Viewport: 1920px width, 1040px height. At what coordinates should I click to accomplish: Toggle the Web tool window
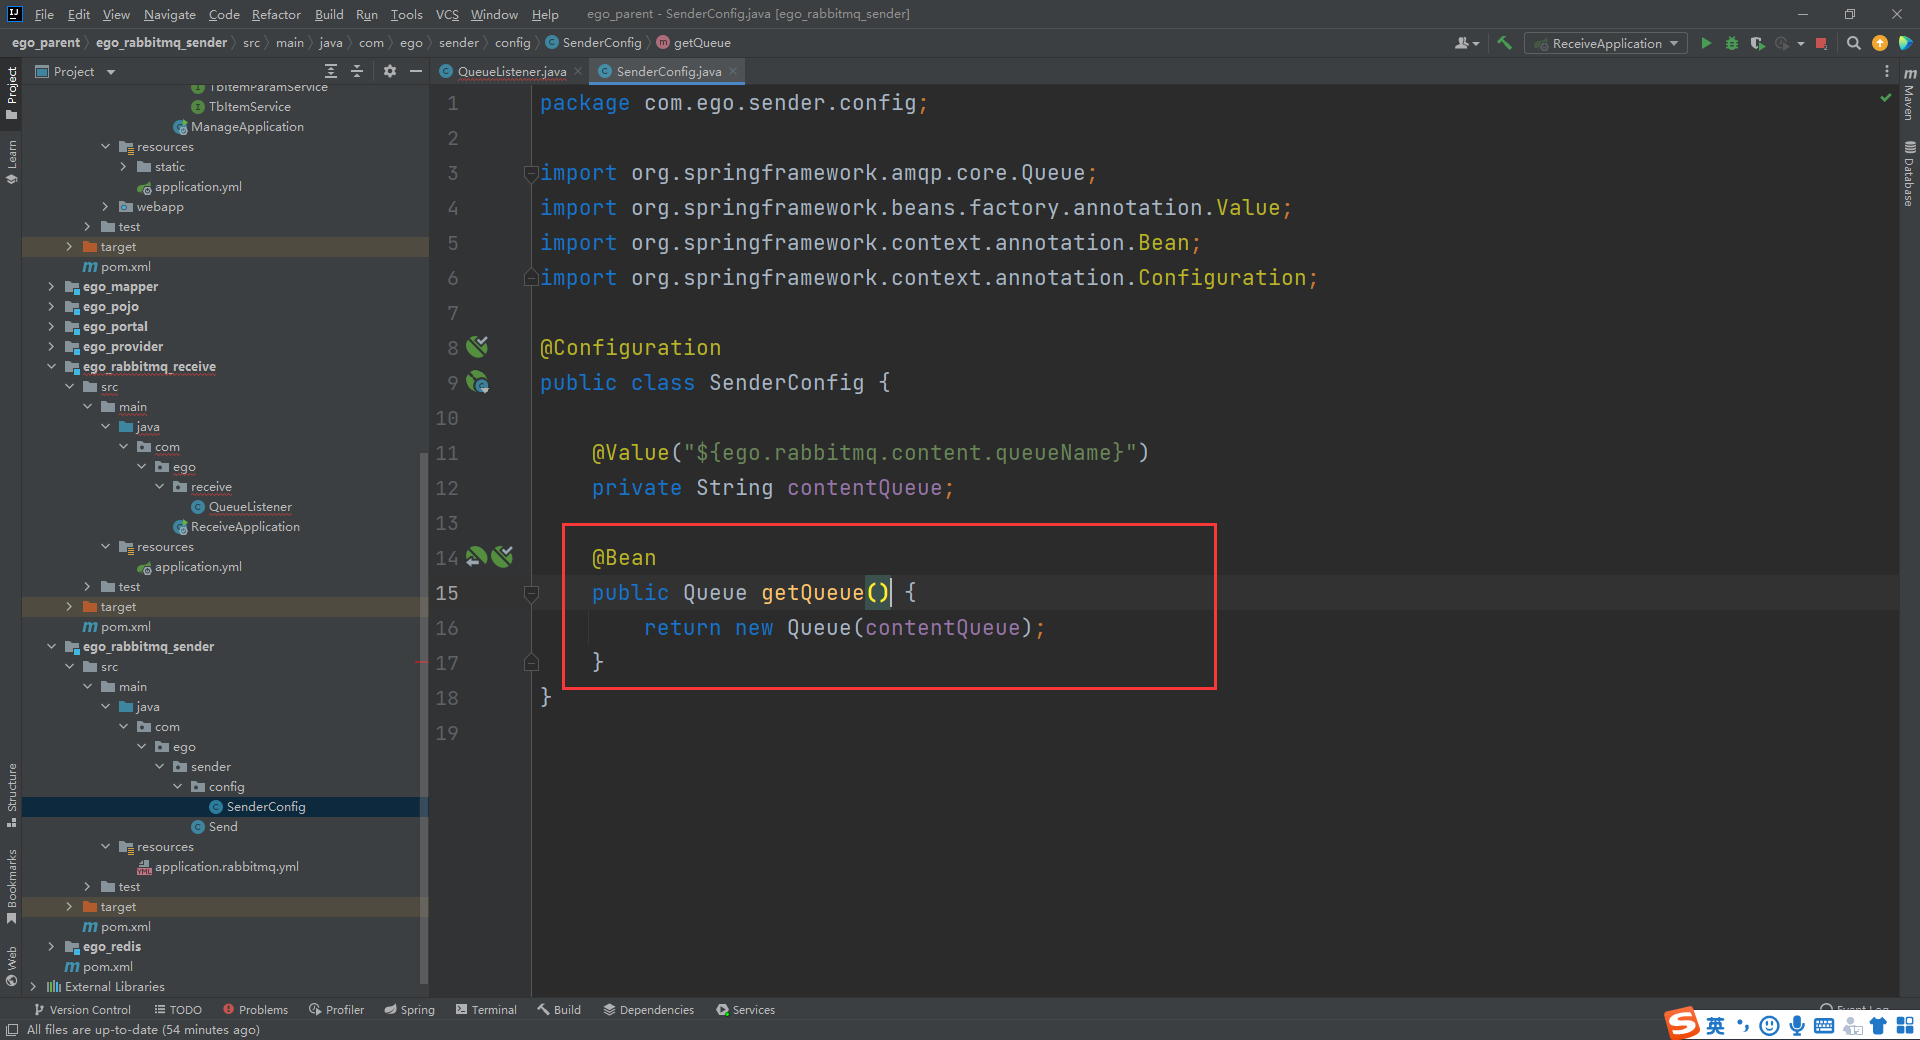tap(11, 966)
